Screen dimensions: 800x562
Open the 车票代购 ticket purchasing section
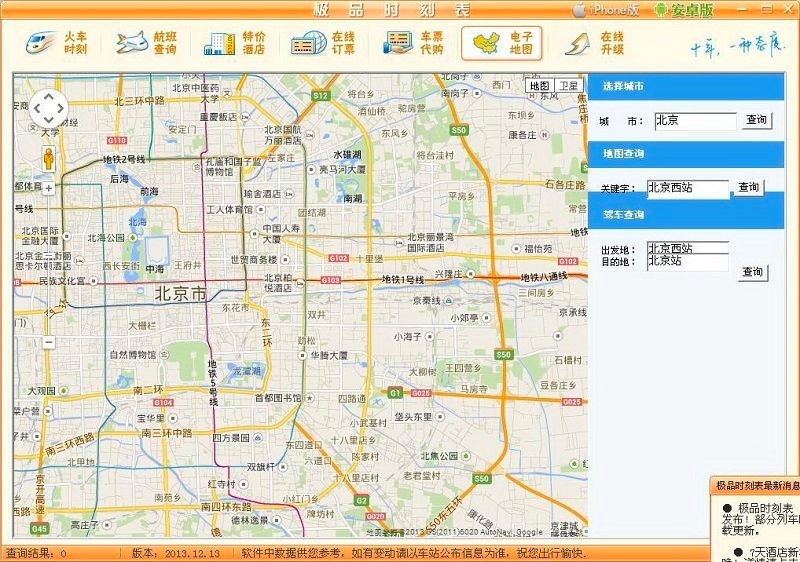point(413,43)
